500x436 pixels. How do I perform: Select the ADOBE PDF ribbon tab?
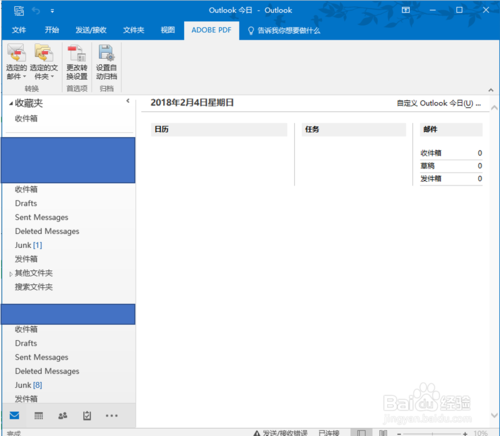point(211,30)
